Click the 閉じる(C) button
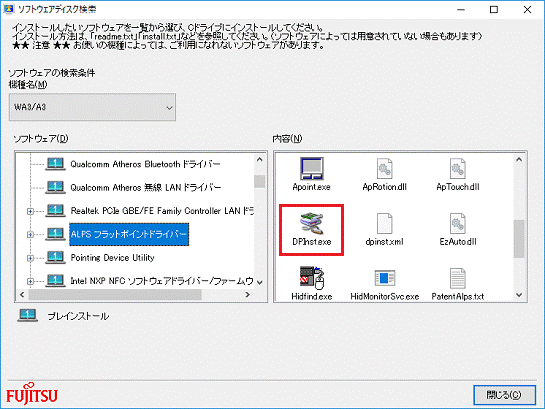This screenshot has height=409, width=545. click(x=504, y=395)
